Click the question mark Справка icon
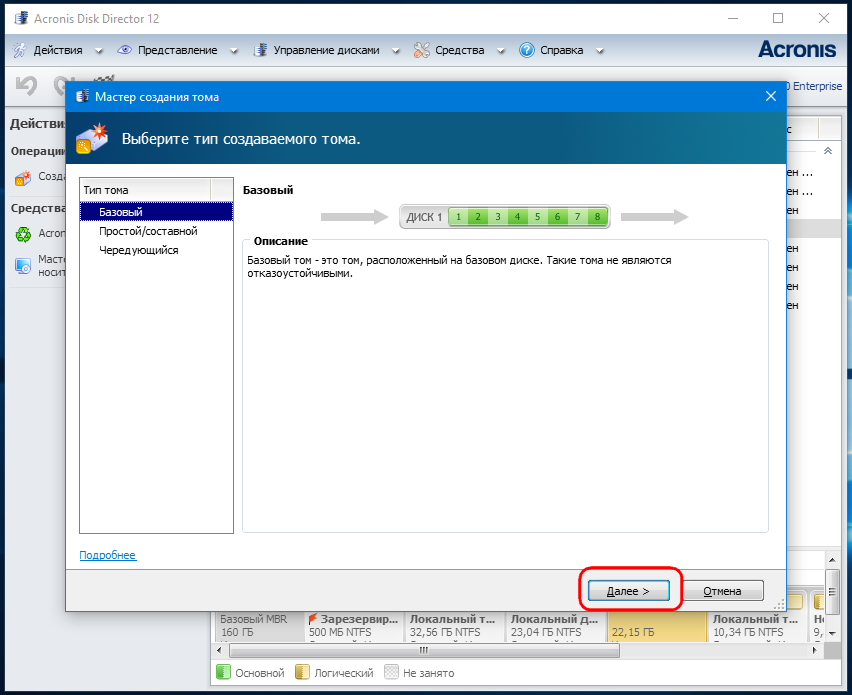The width and height of the screenshot is (852, 695). [527, 50]
